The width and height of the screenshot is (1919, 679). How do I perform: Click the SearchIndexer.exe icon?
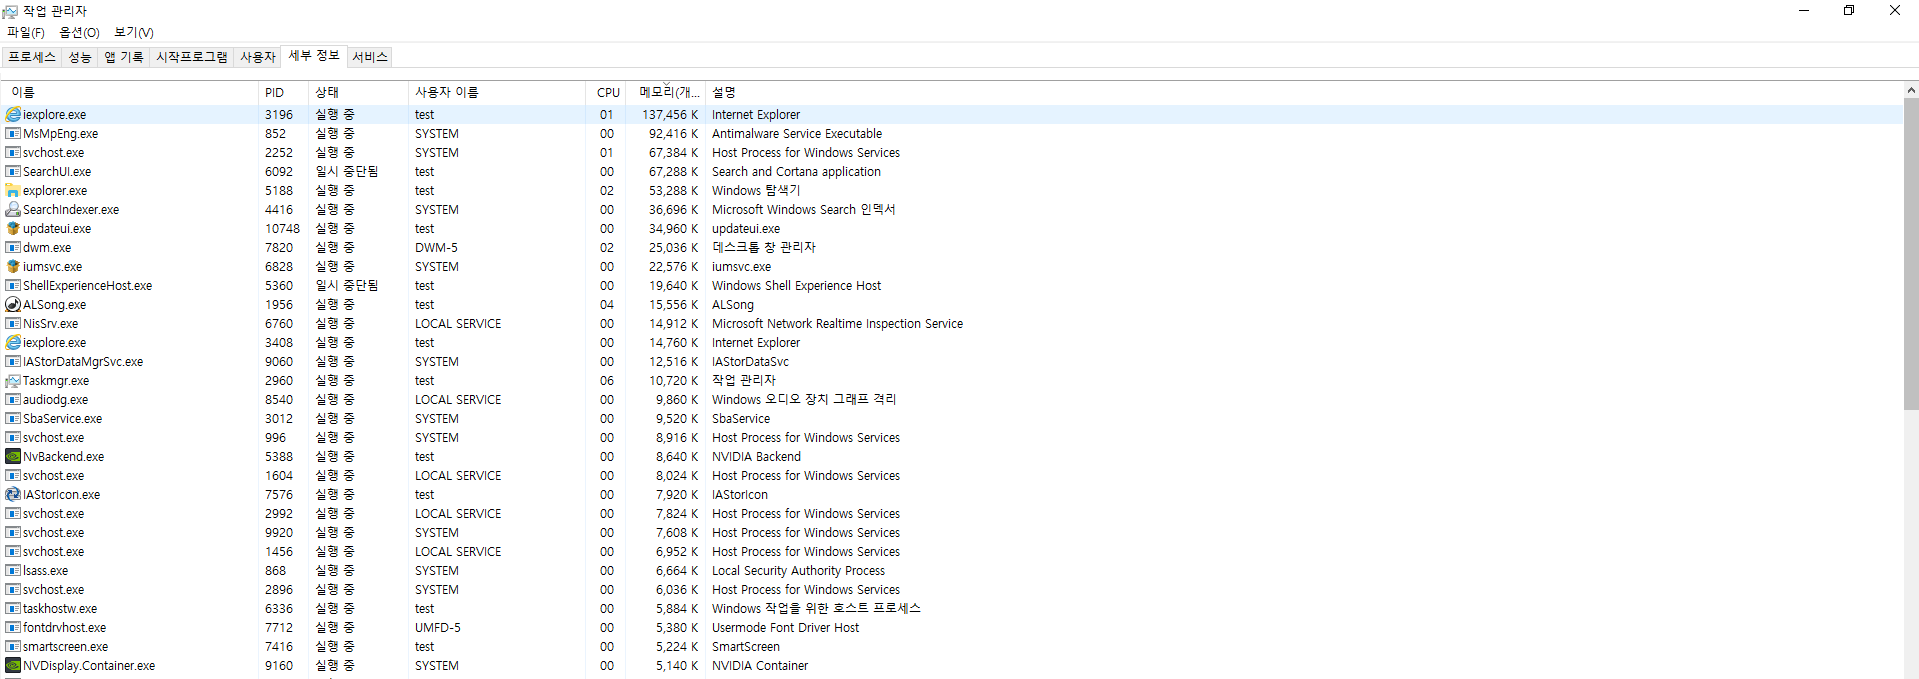click(x=13, y=210)
